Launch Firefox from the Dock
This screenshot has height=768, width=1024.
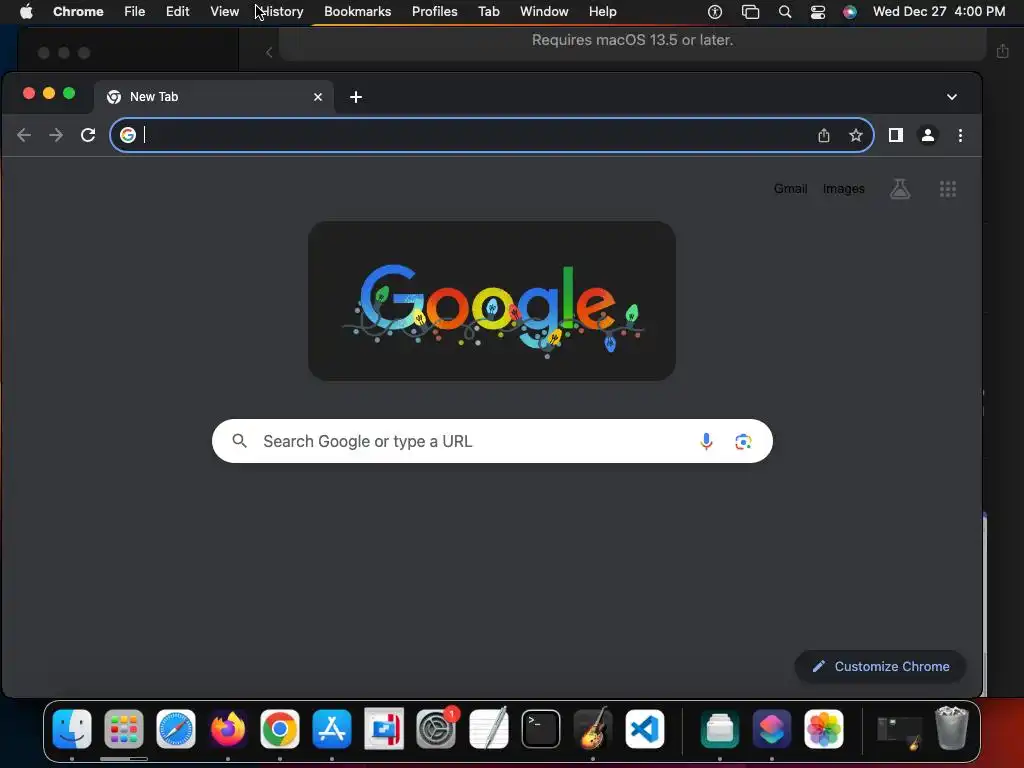click(x=228, y=729)
